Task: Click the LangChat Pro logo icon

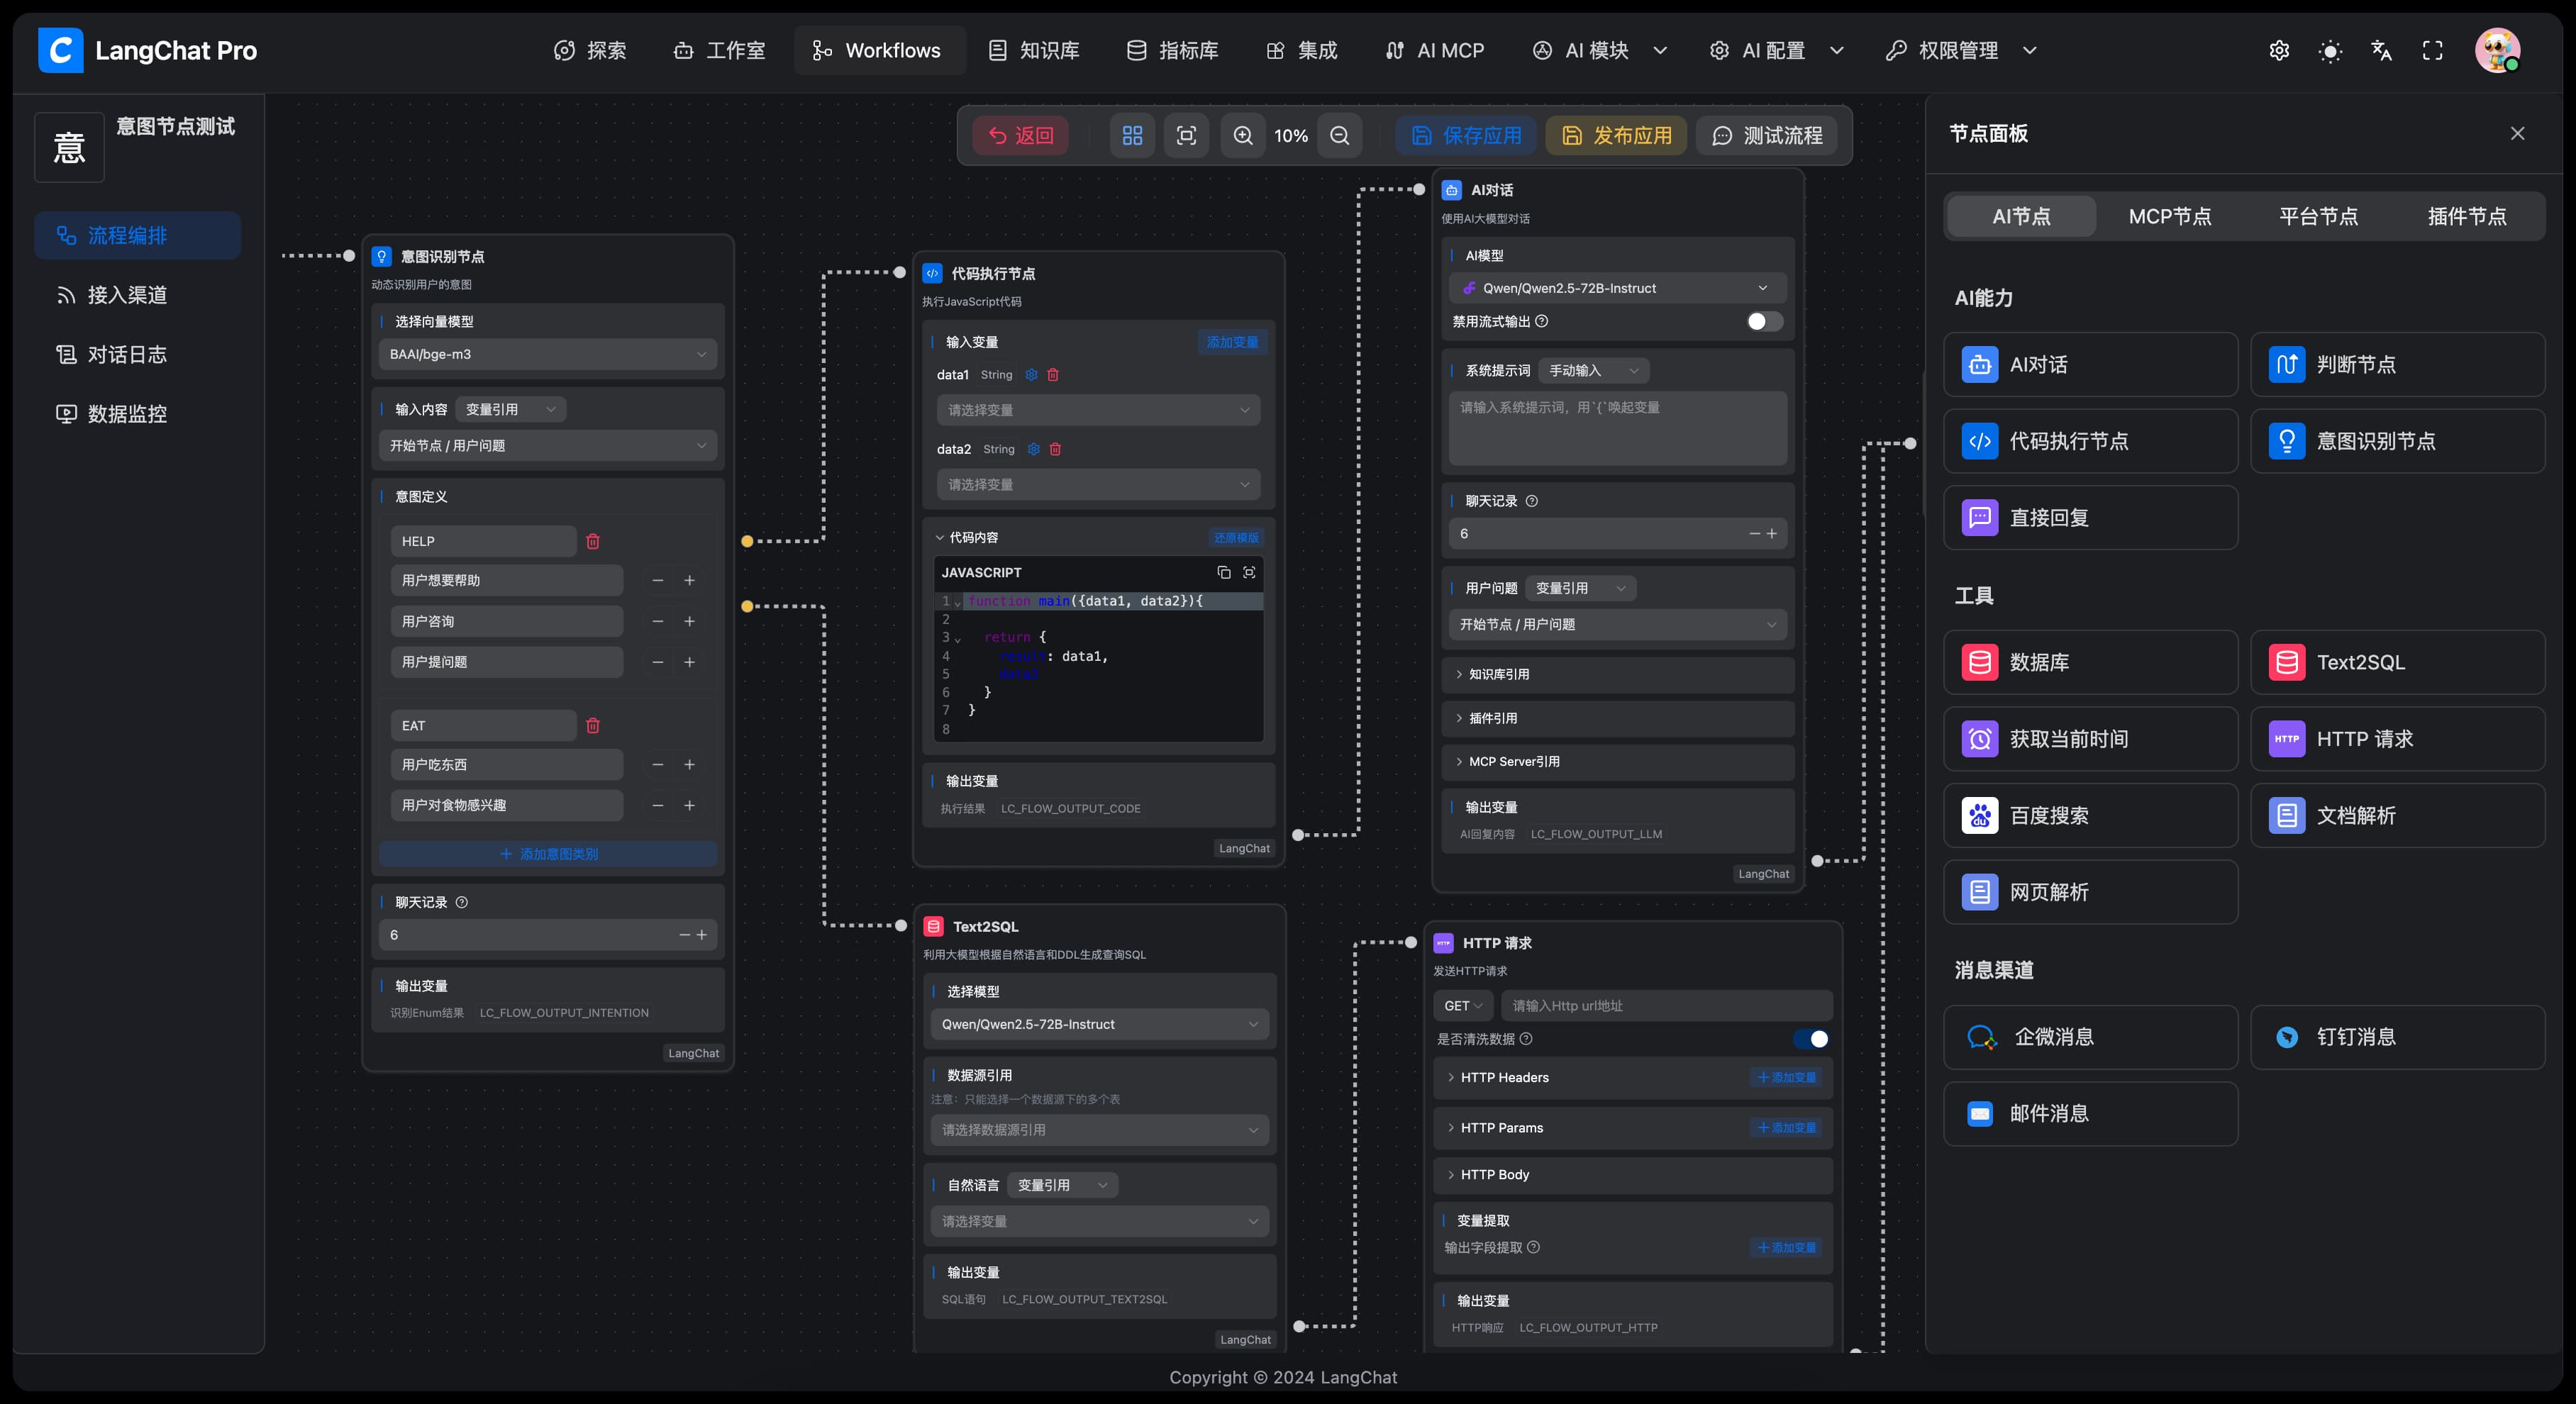Action: 61,50
